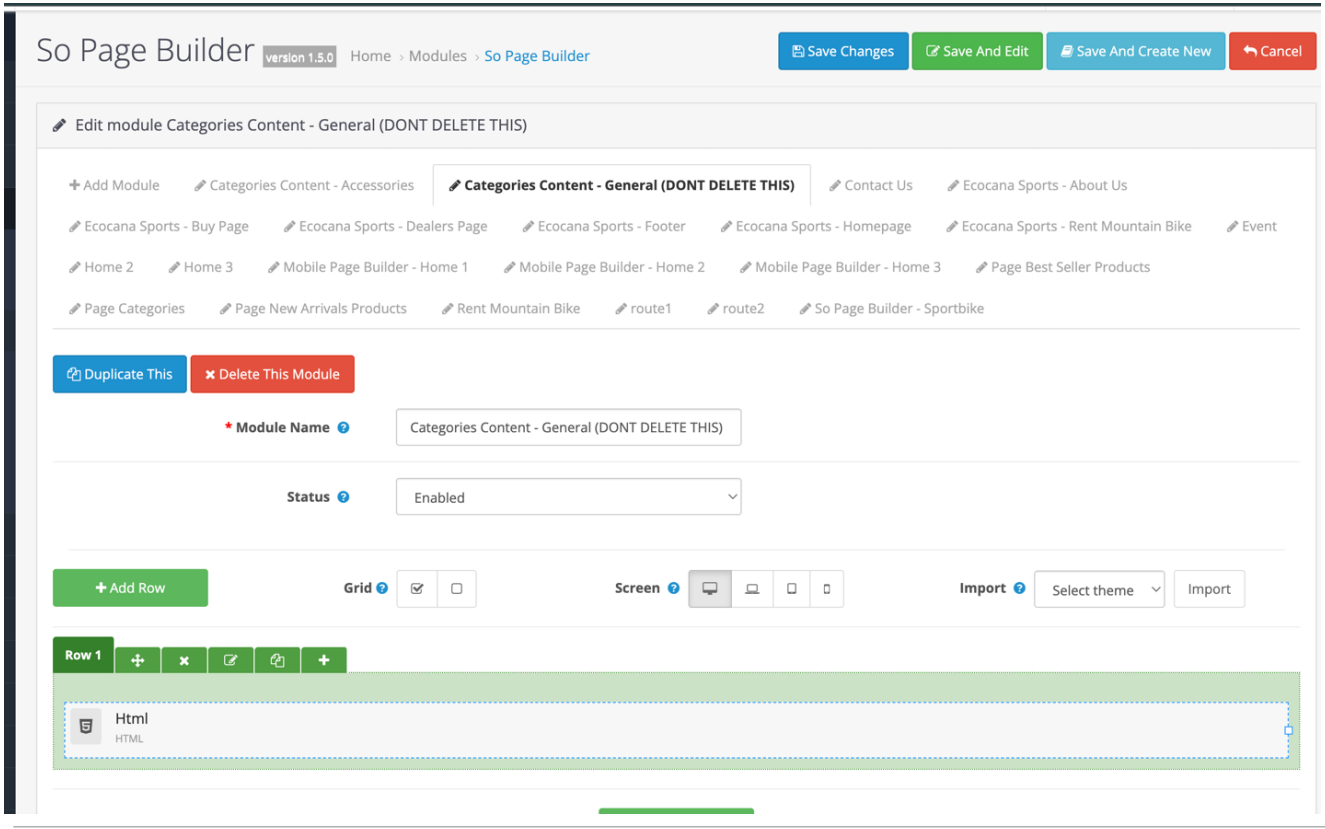The image size is (1325, 829).
Task: Click the delete Row 1 (x) icon
Action: 184,660
